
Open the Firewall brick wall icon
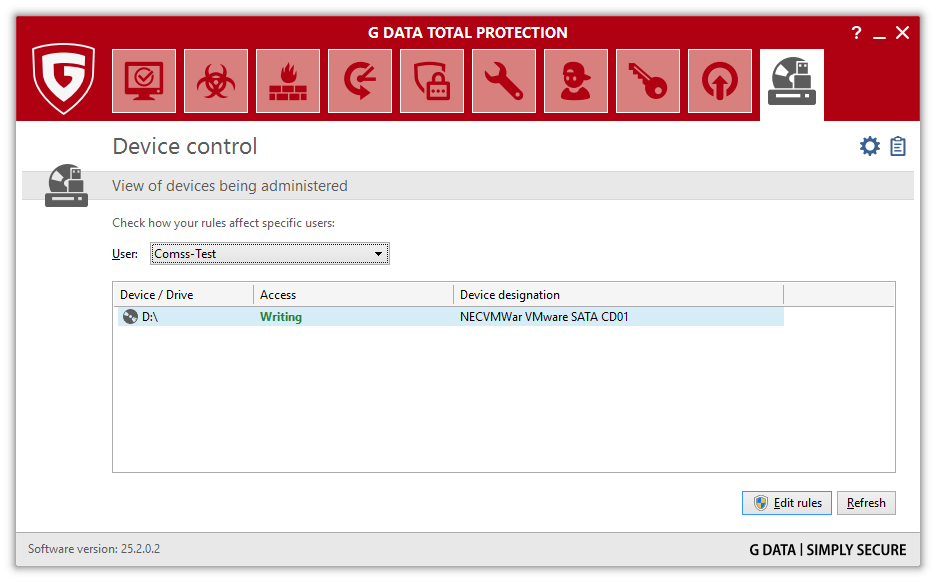[288, 81]
